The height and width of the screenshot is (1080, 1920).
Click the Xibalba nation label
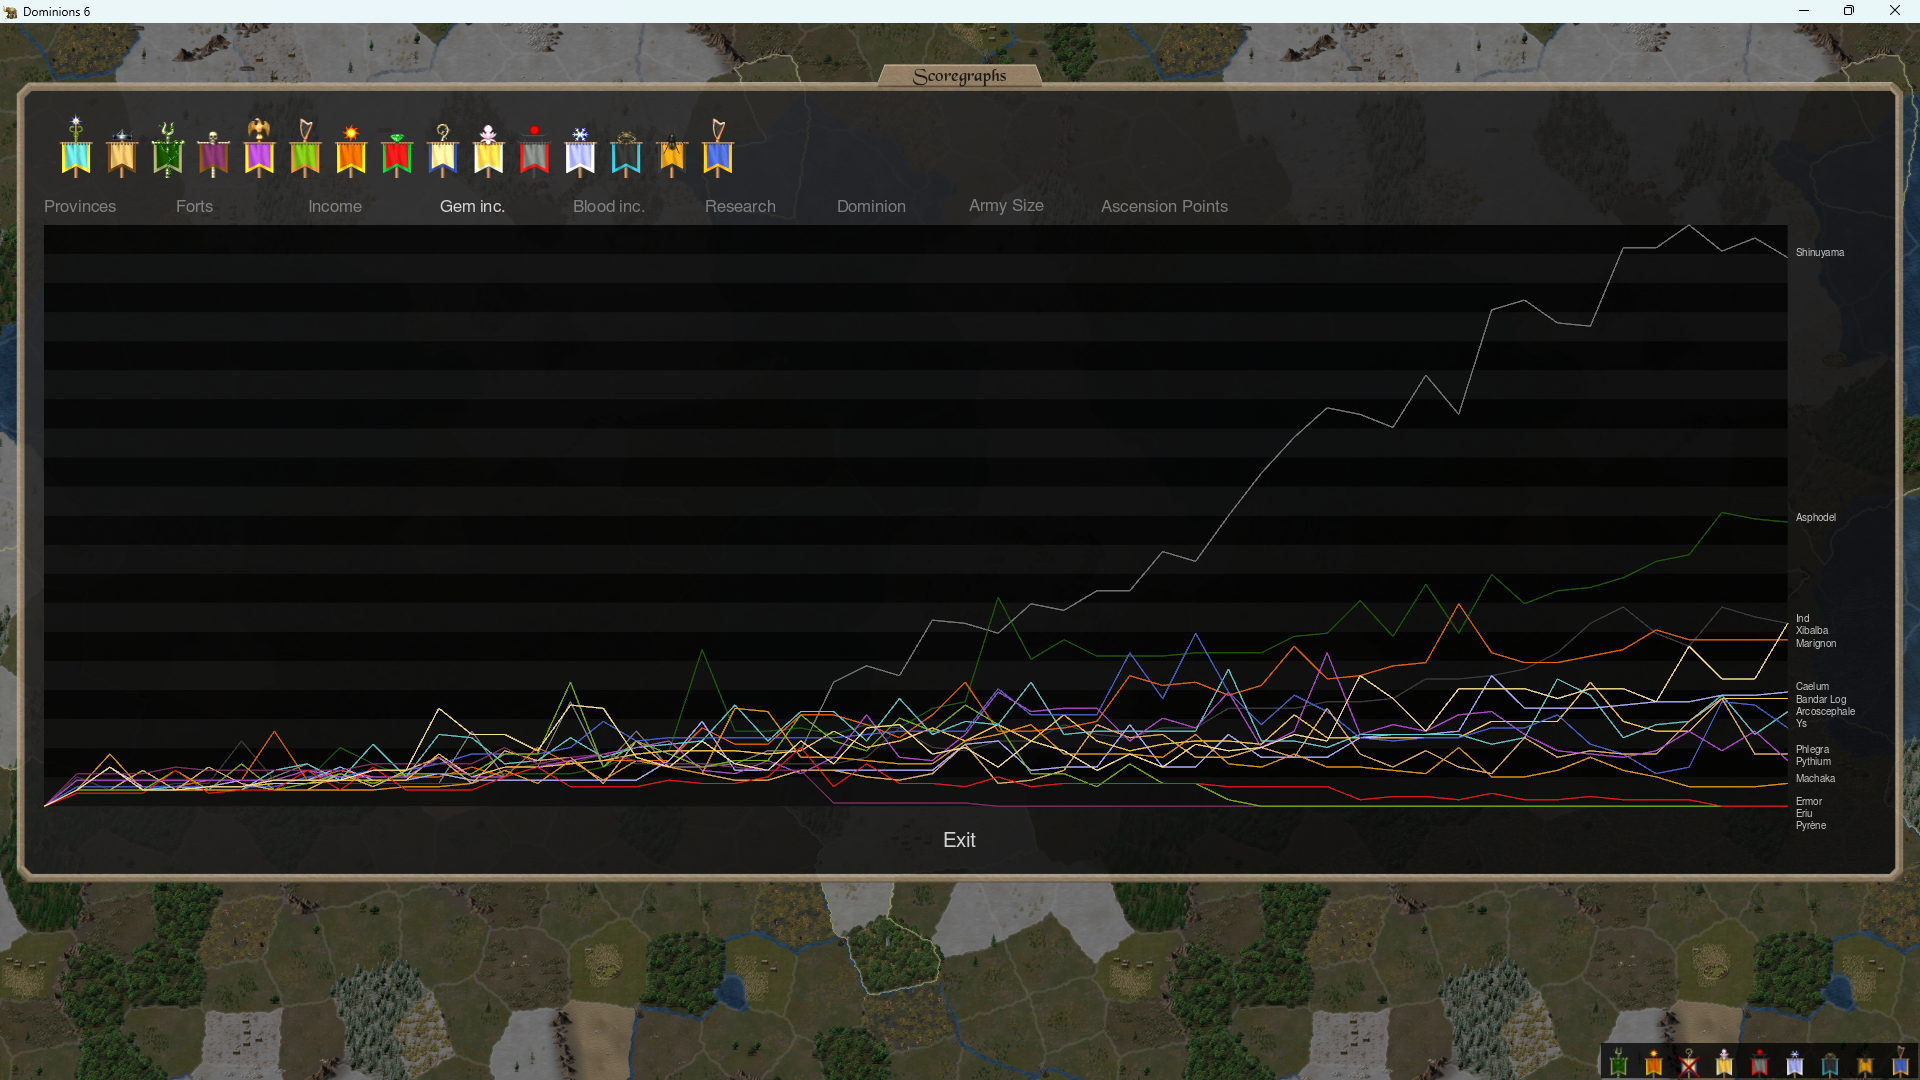pyautogui.click(x=1811, y=631)
